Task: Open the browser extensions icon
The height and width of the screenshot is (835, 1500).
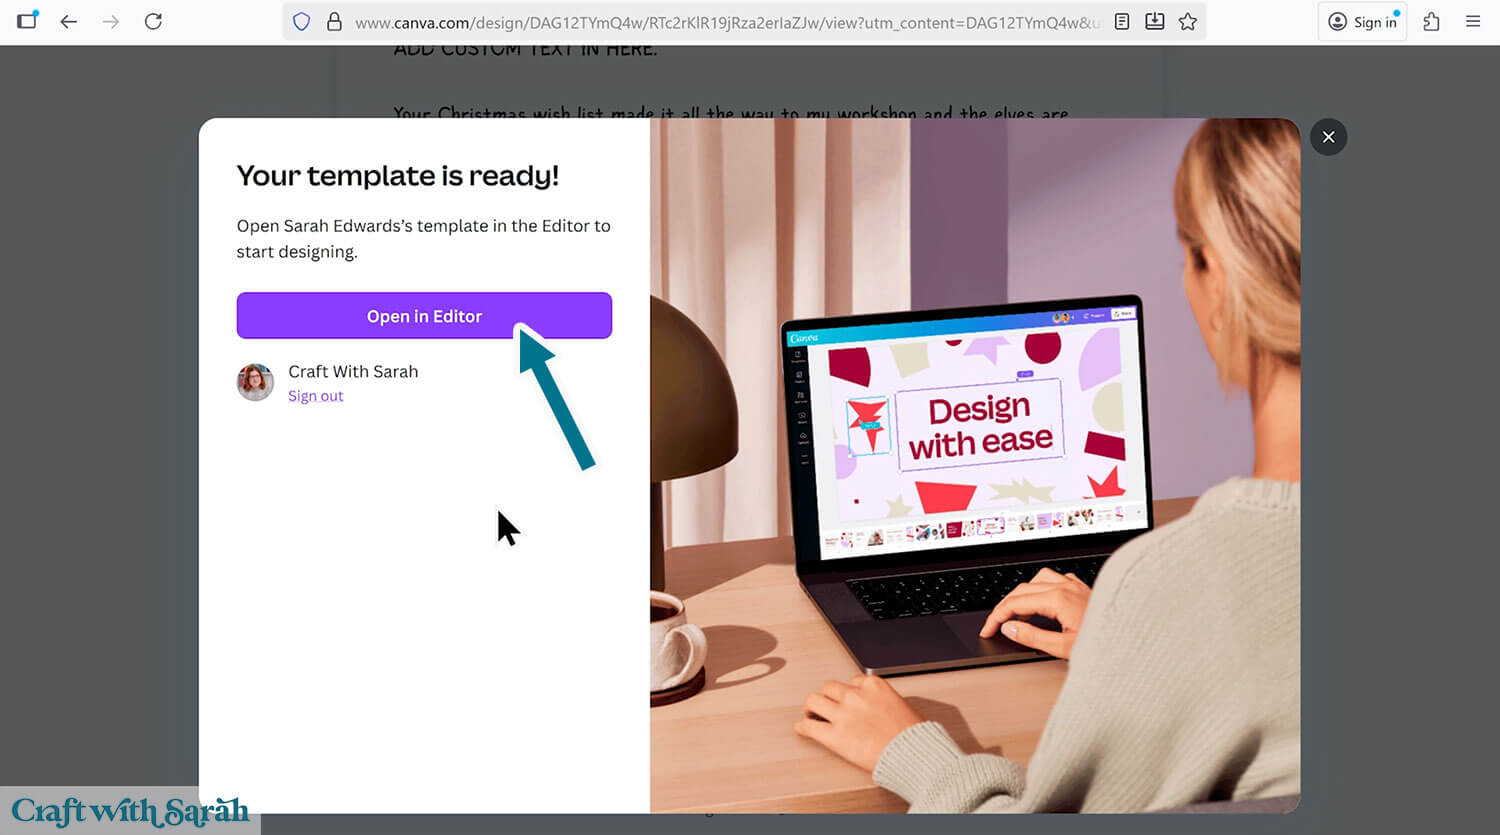Action: (1431, 21)
